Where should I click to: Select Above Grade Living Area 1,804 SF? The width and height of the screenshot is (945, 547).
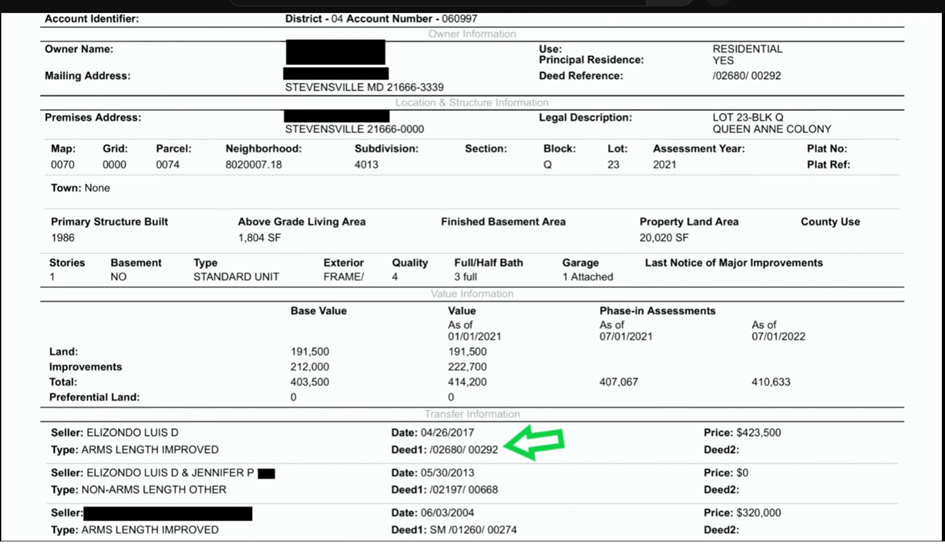(x=260, y=237)
